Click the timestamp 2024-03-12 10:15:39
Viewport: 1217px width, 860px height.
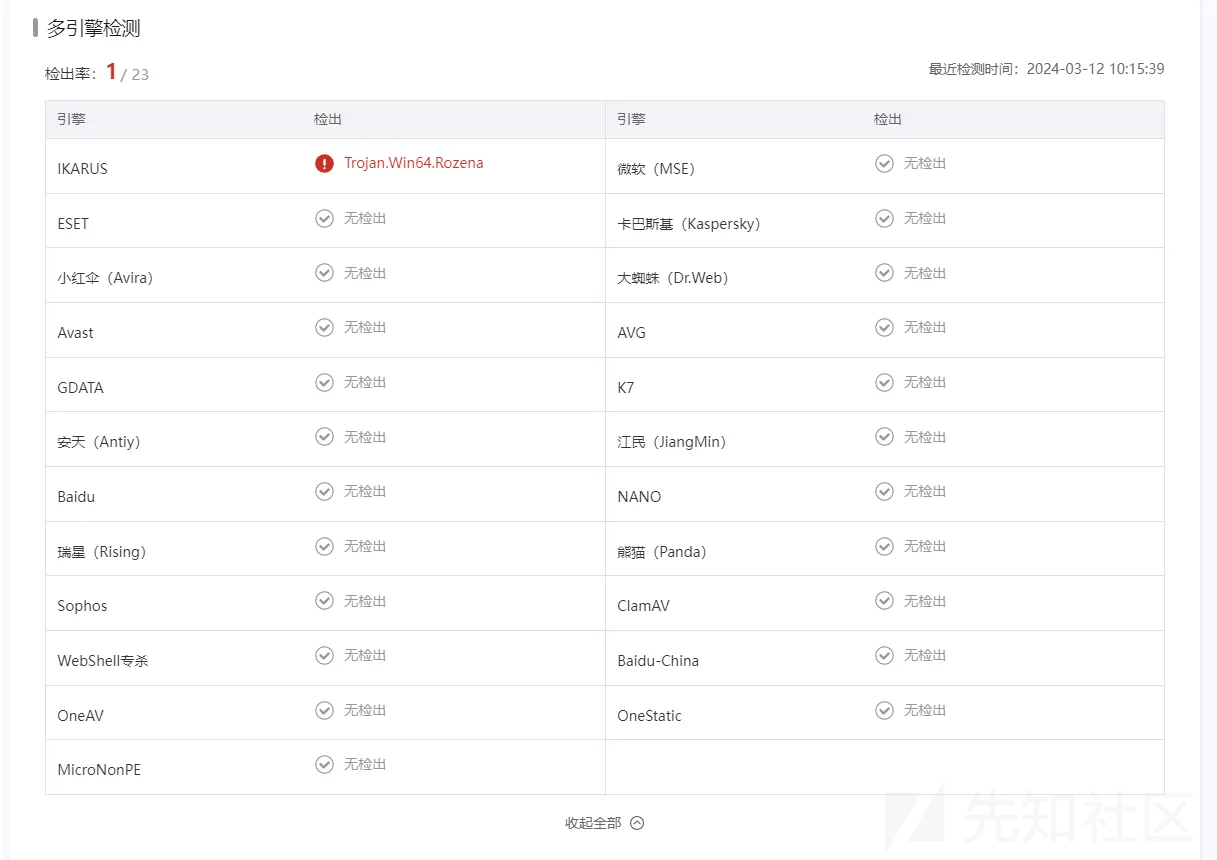pos(1095,69)
